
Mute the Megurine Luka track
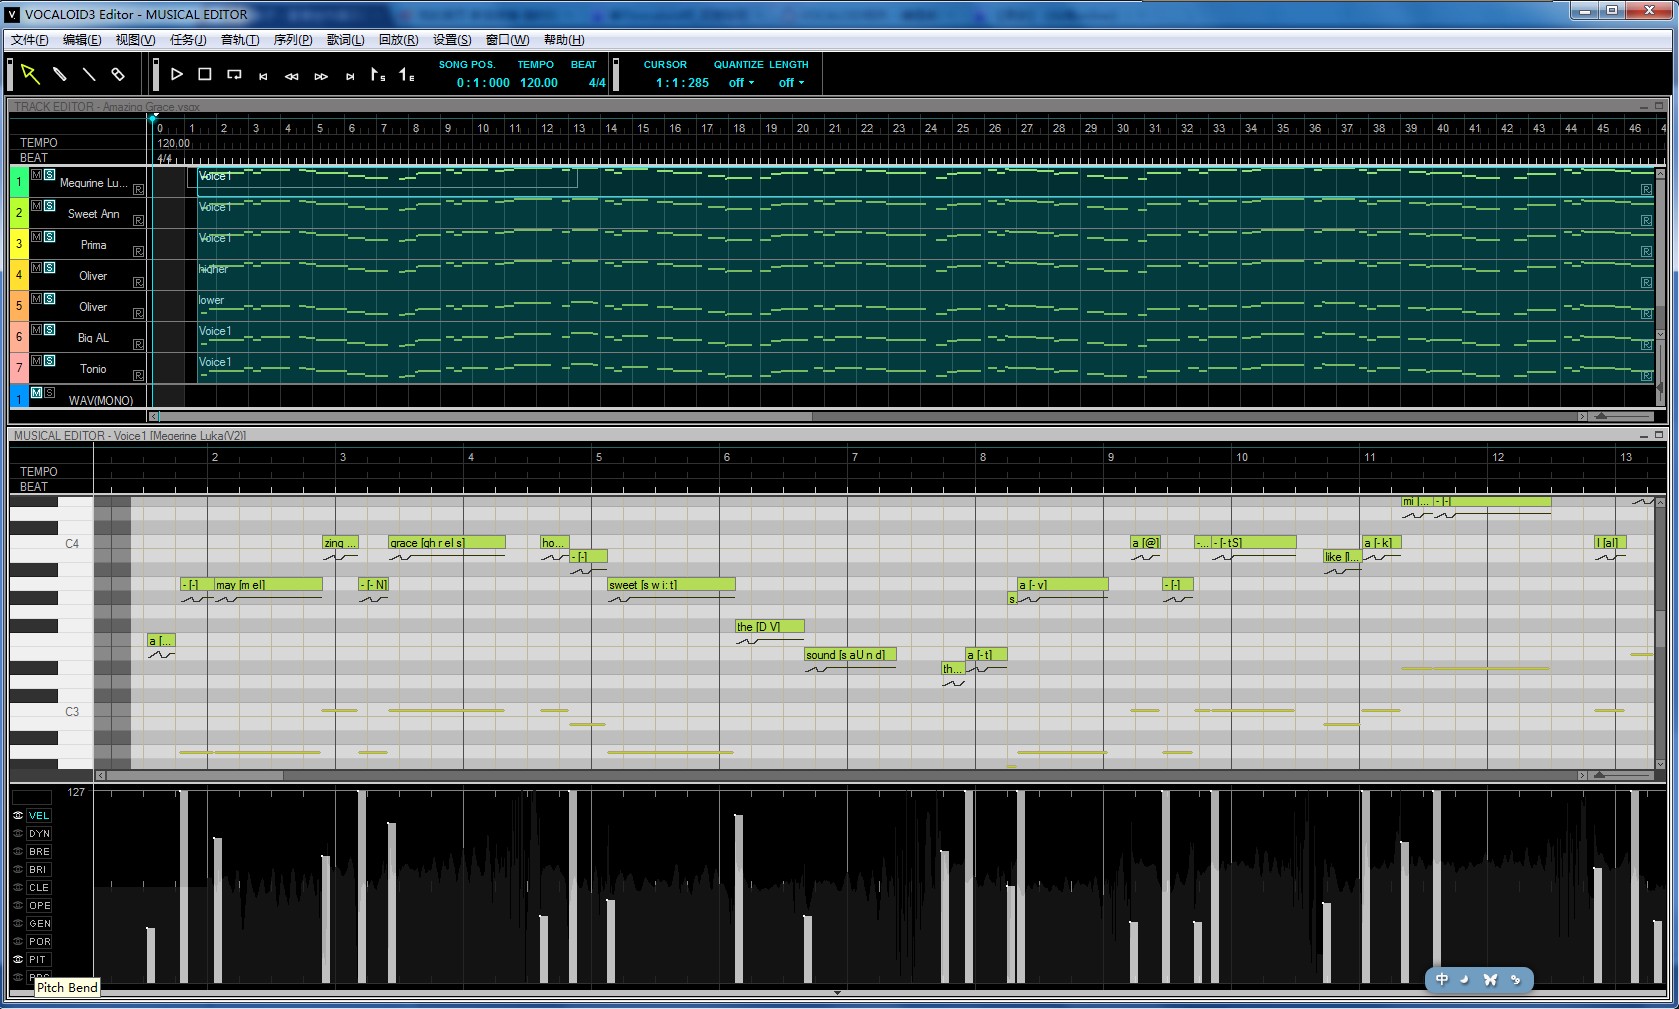(37, 175)
